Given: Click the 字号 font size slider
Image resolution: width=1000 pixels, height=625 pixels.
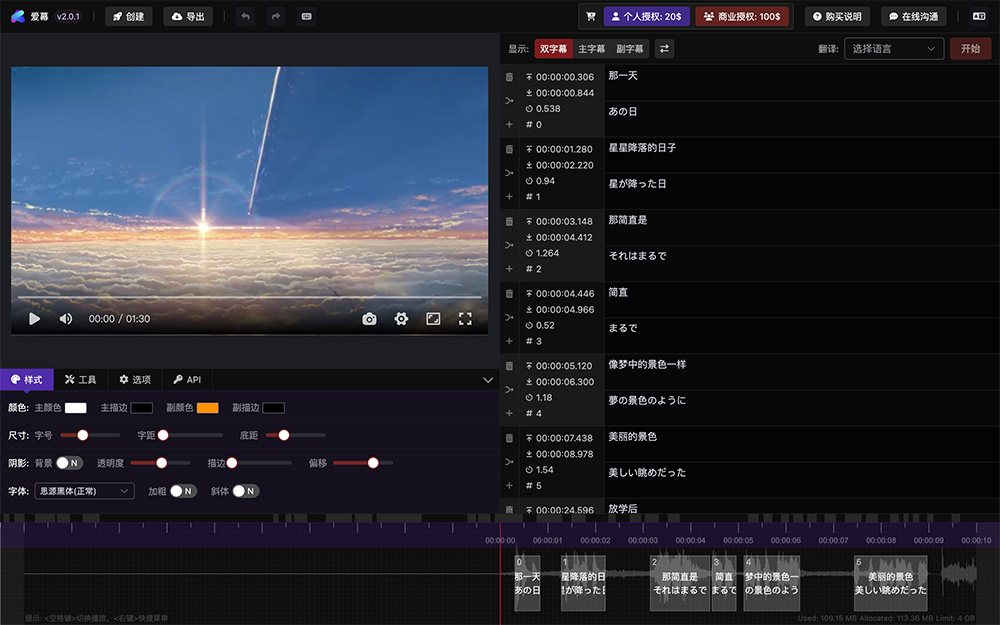Looking at the screenshot, I should click(90, 435).
